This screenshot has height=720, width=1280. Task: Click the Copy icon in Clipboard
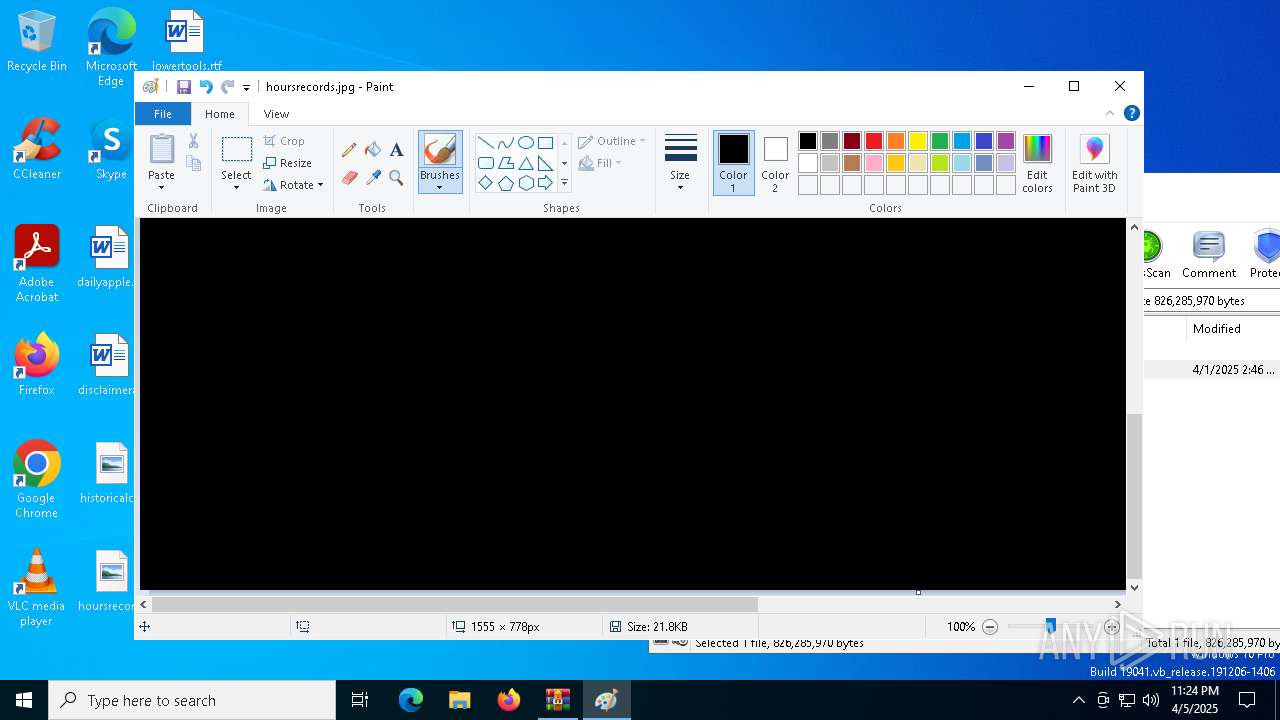click(193, 163)
